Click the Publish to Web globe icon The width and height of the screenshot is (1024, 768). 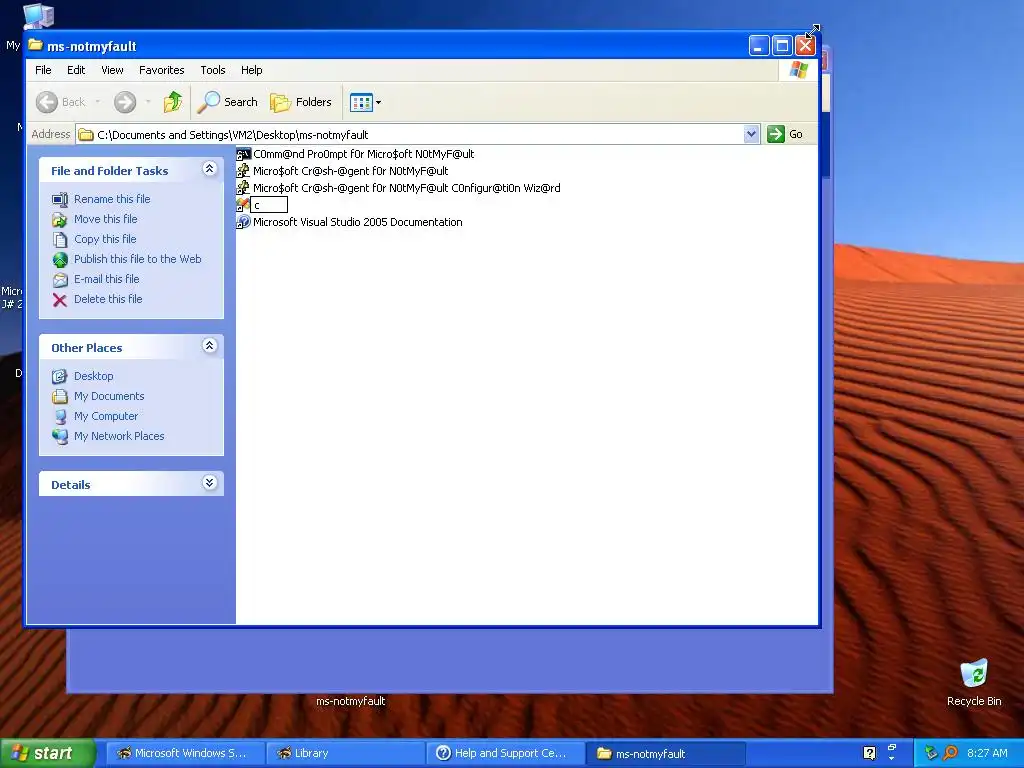pos(60,260)
